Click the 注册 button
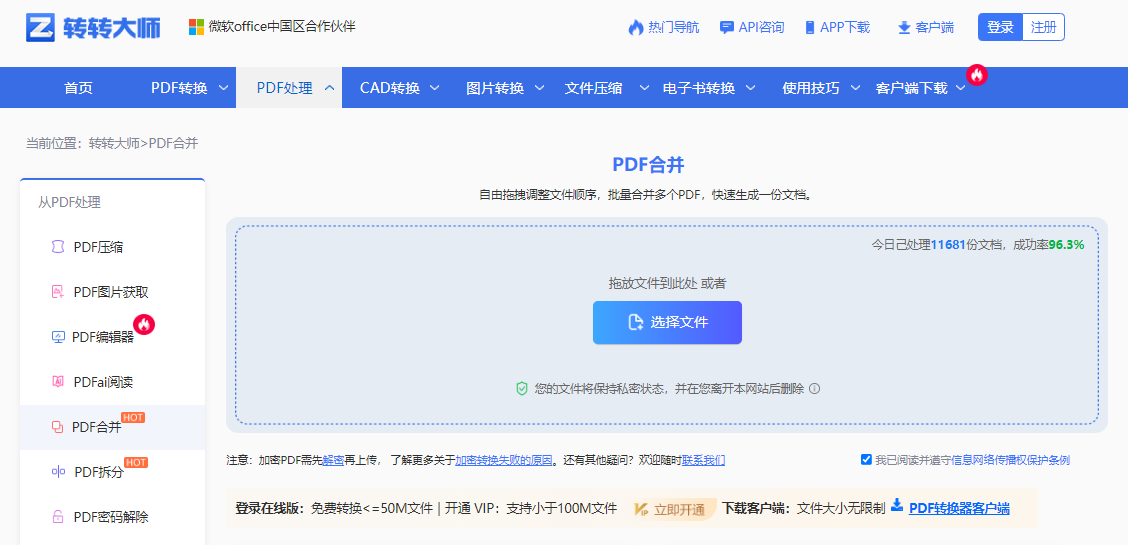 pos(1043,27)
